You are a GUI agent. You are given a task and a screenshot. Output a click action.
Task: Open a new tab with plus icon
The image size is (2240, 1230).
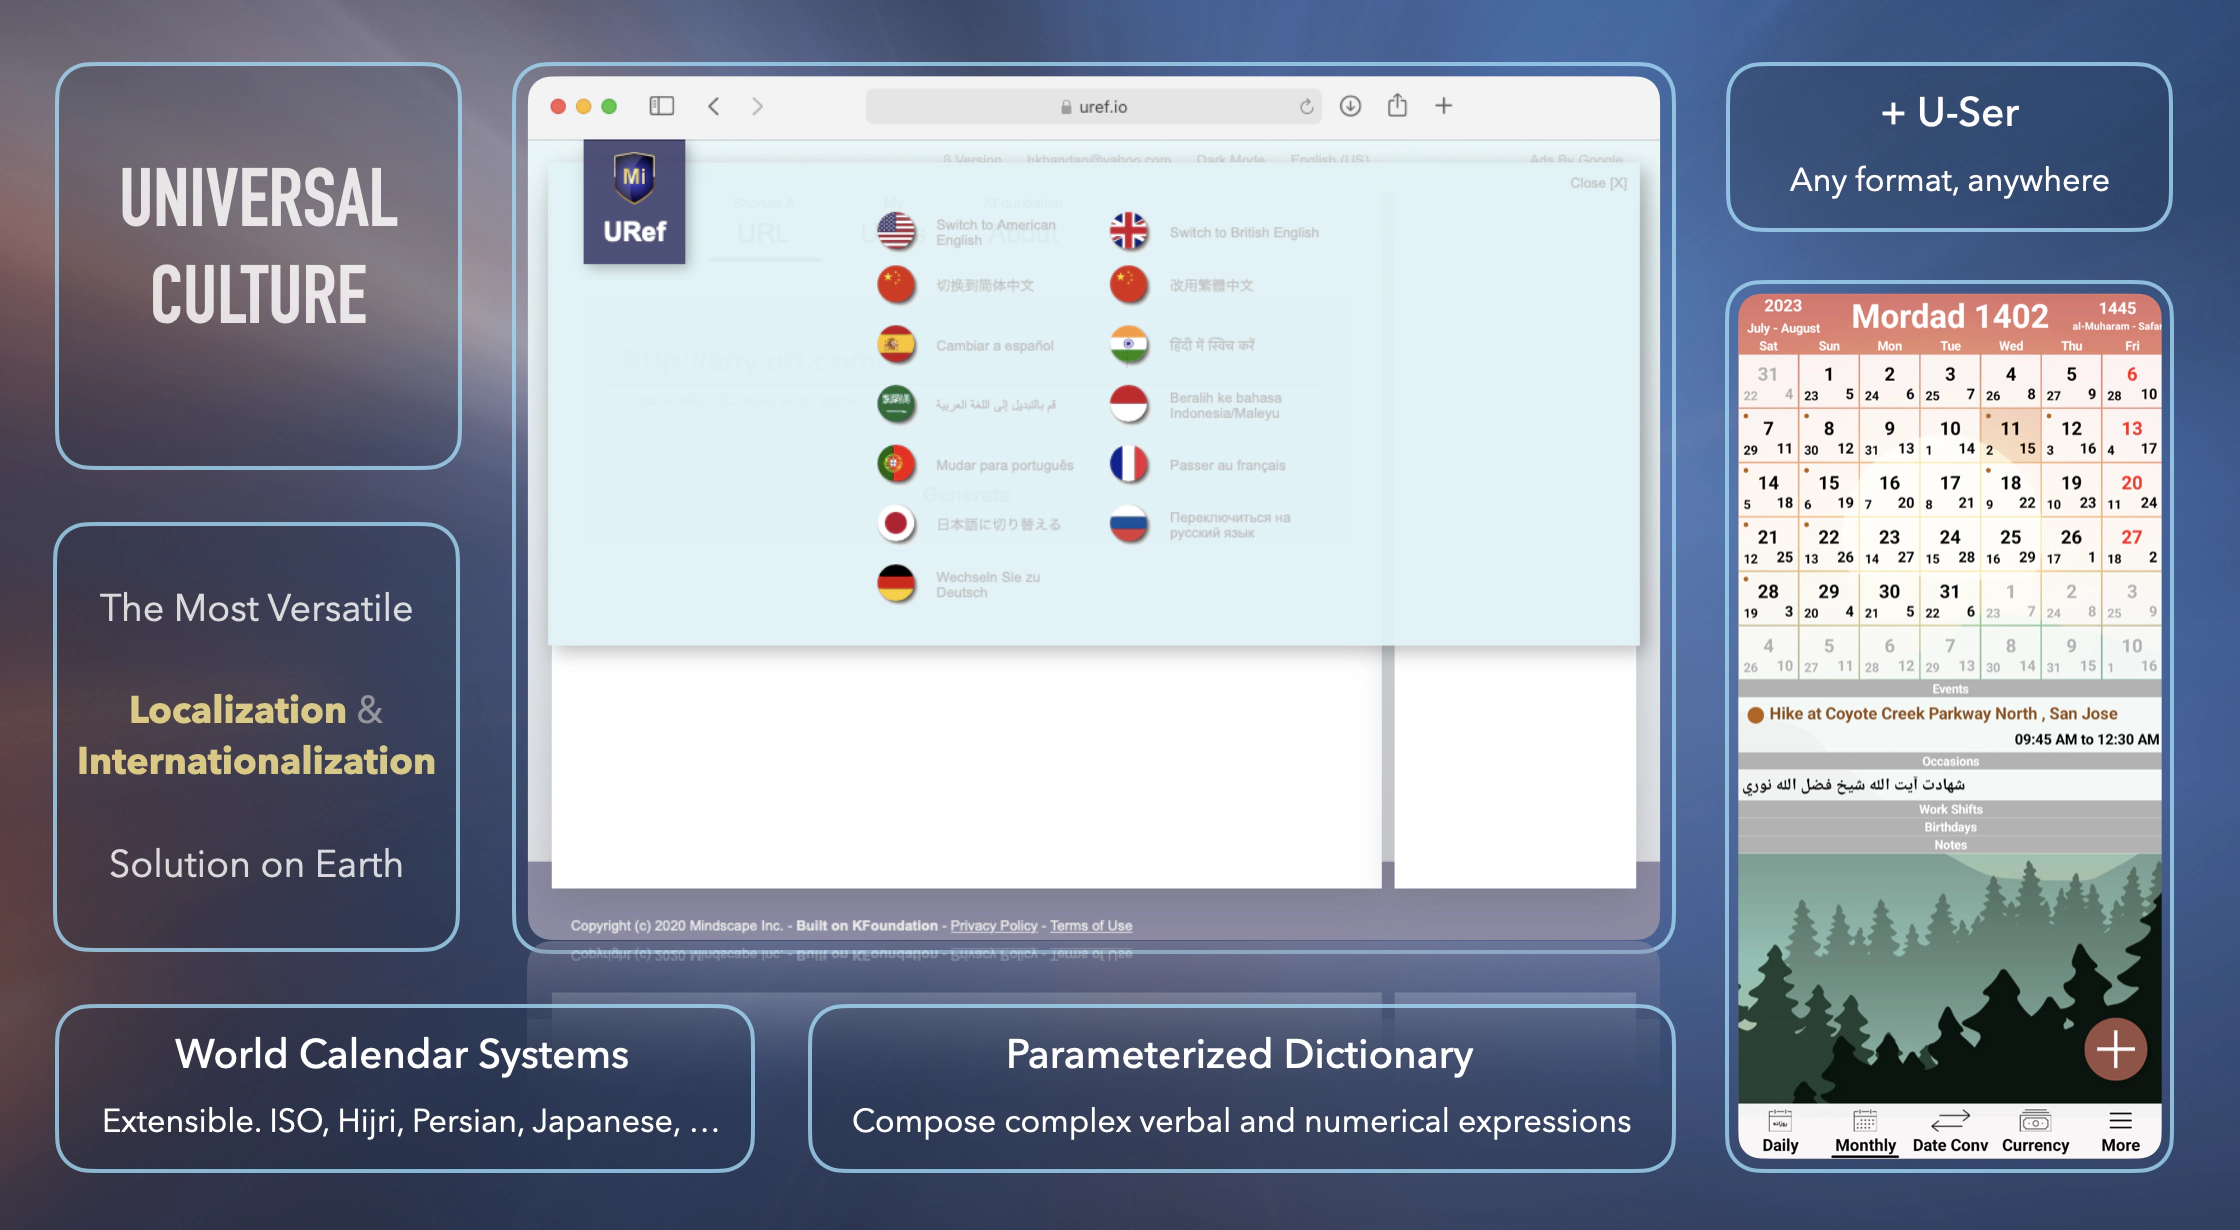(1443, 106)
